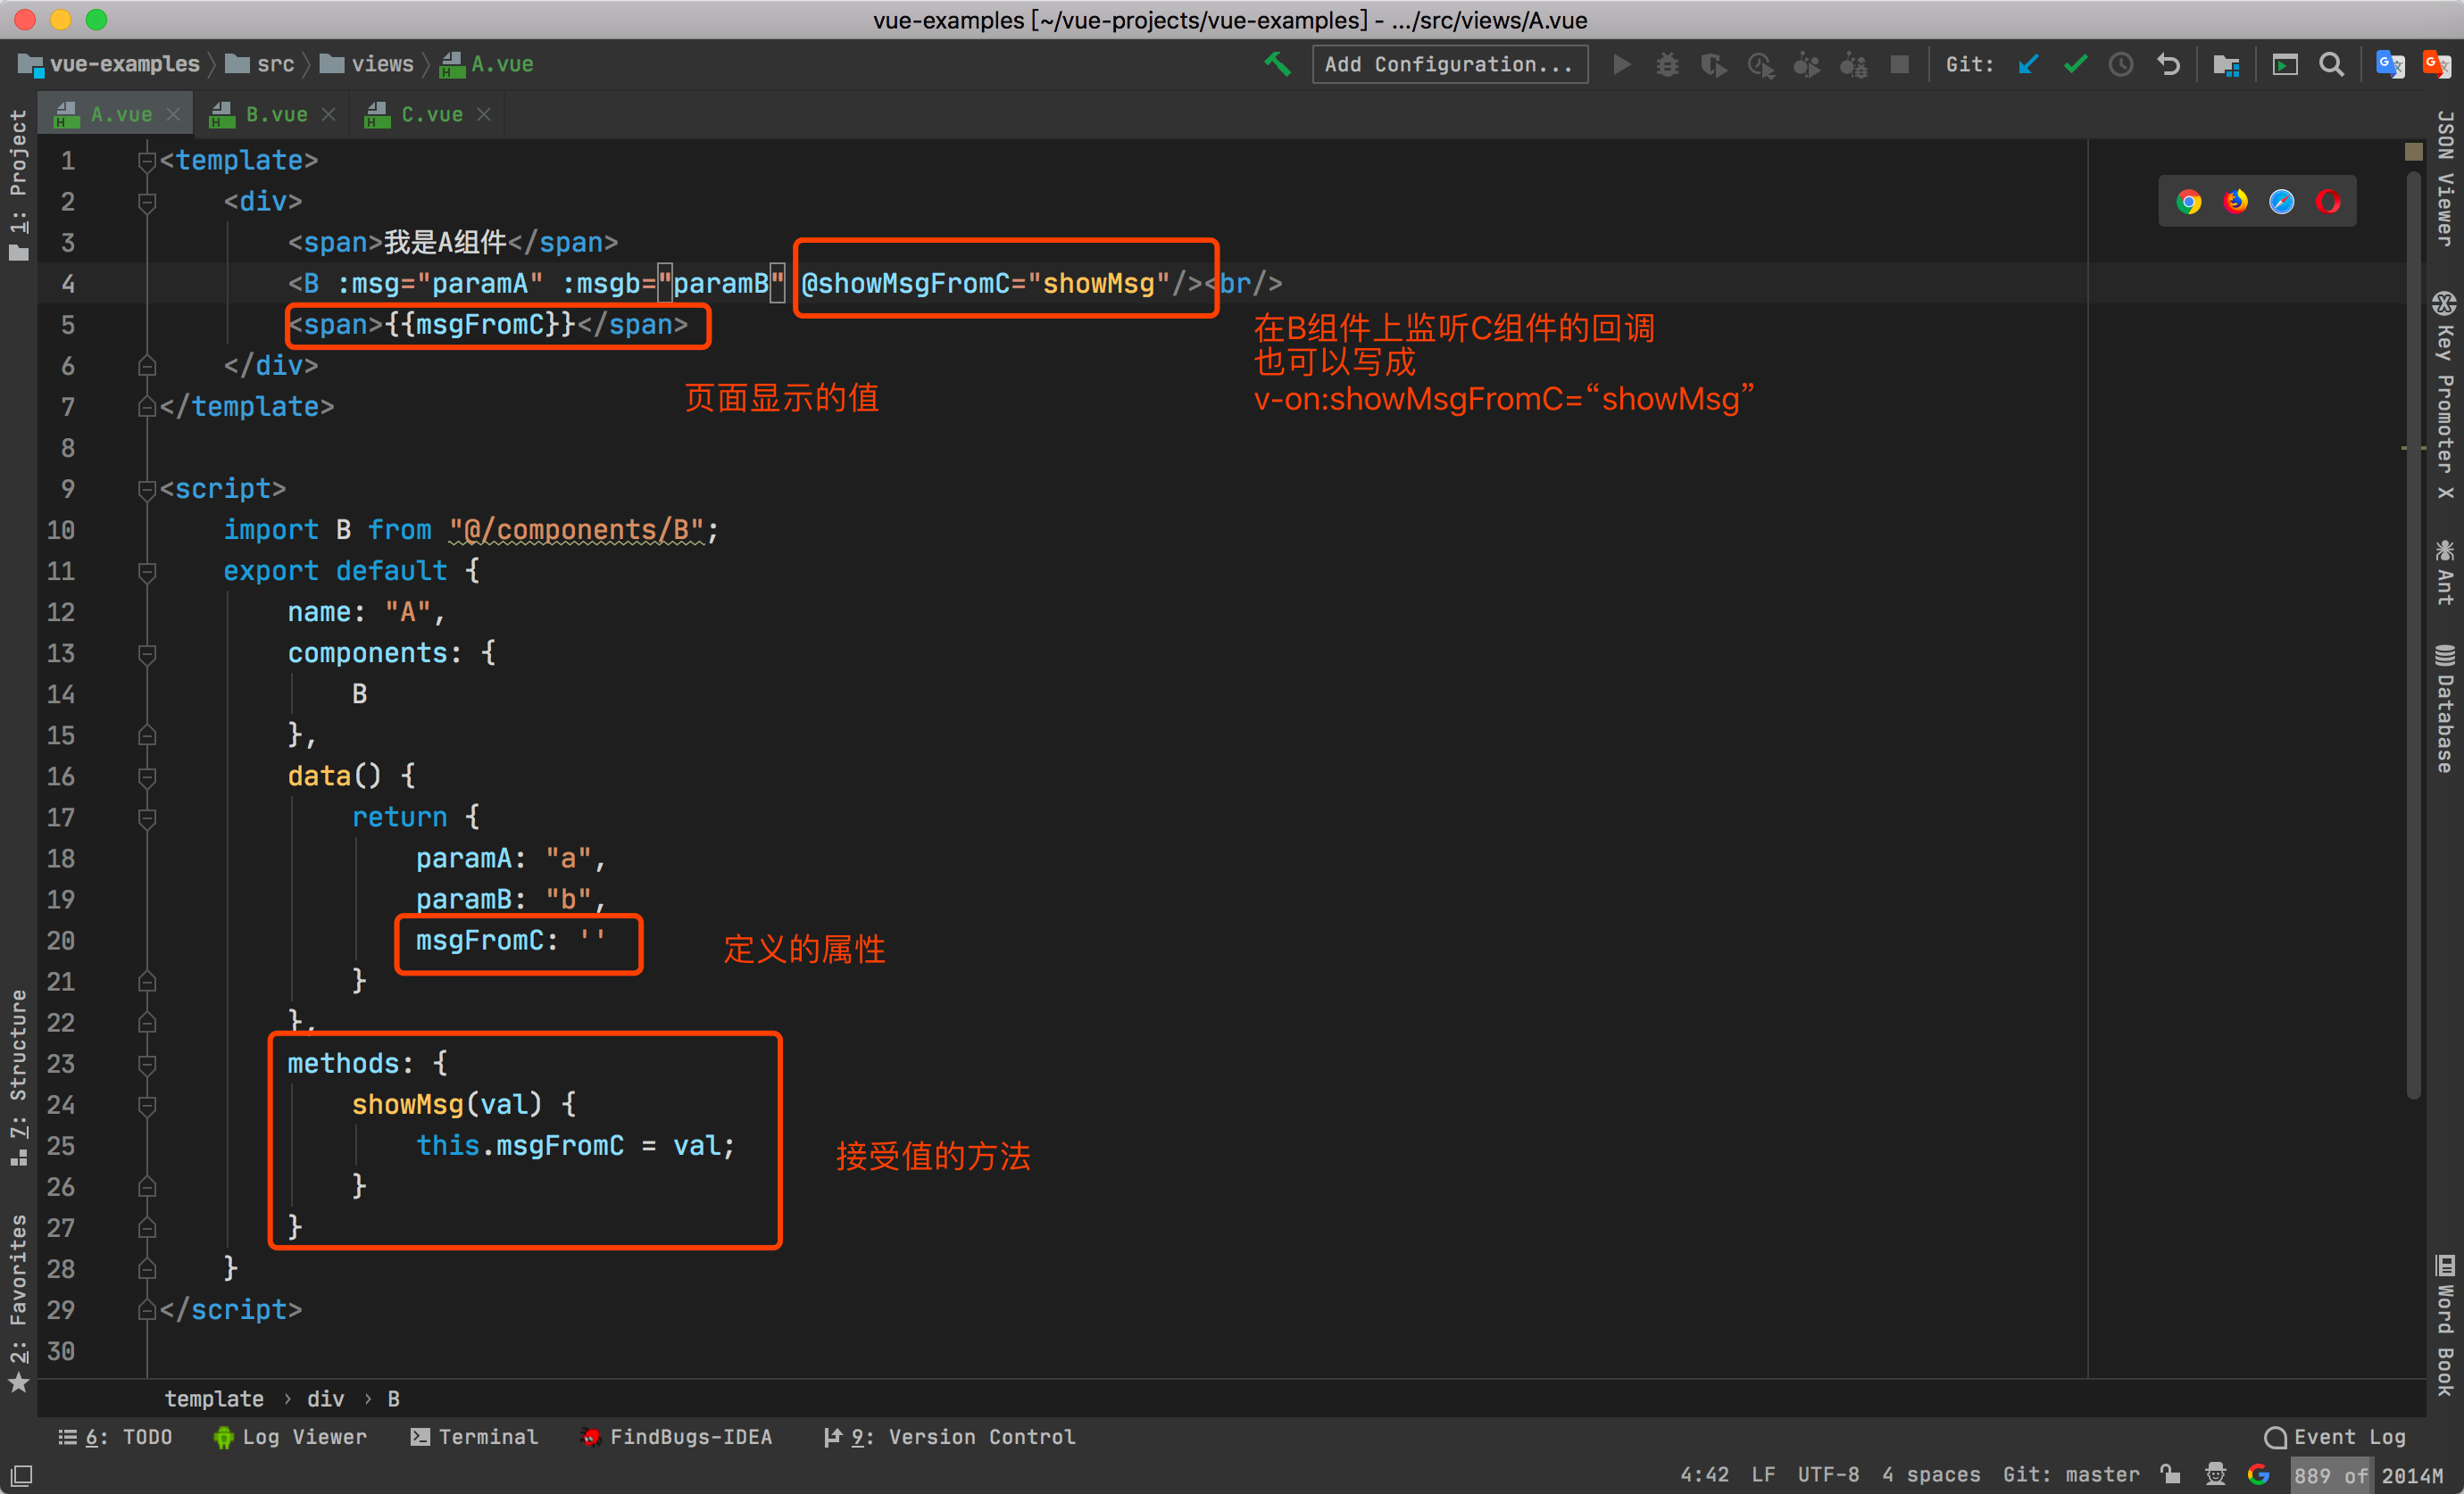Image resolution: width=2464 pixels, height=1494 pixels.
Task: Collapse components fold on line 13
Action: pyautogui.click(x=147, y=653)
